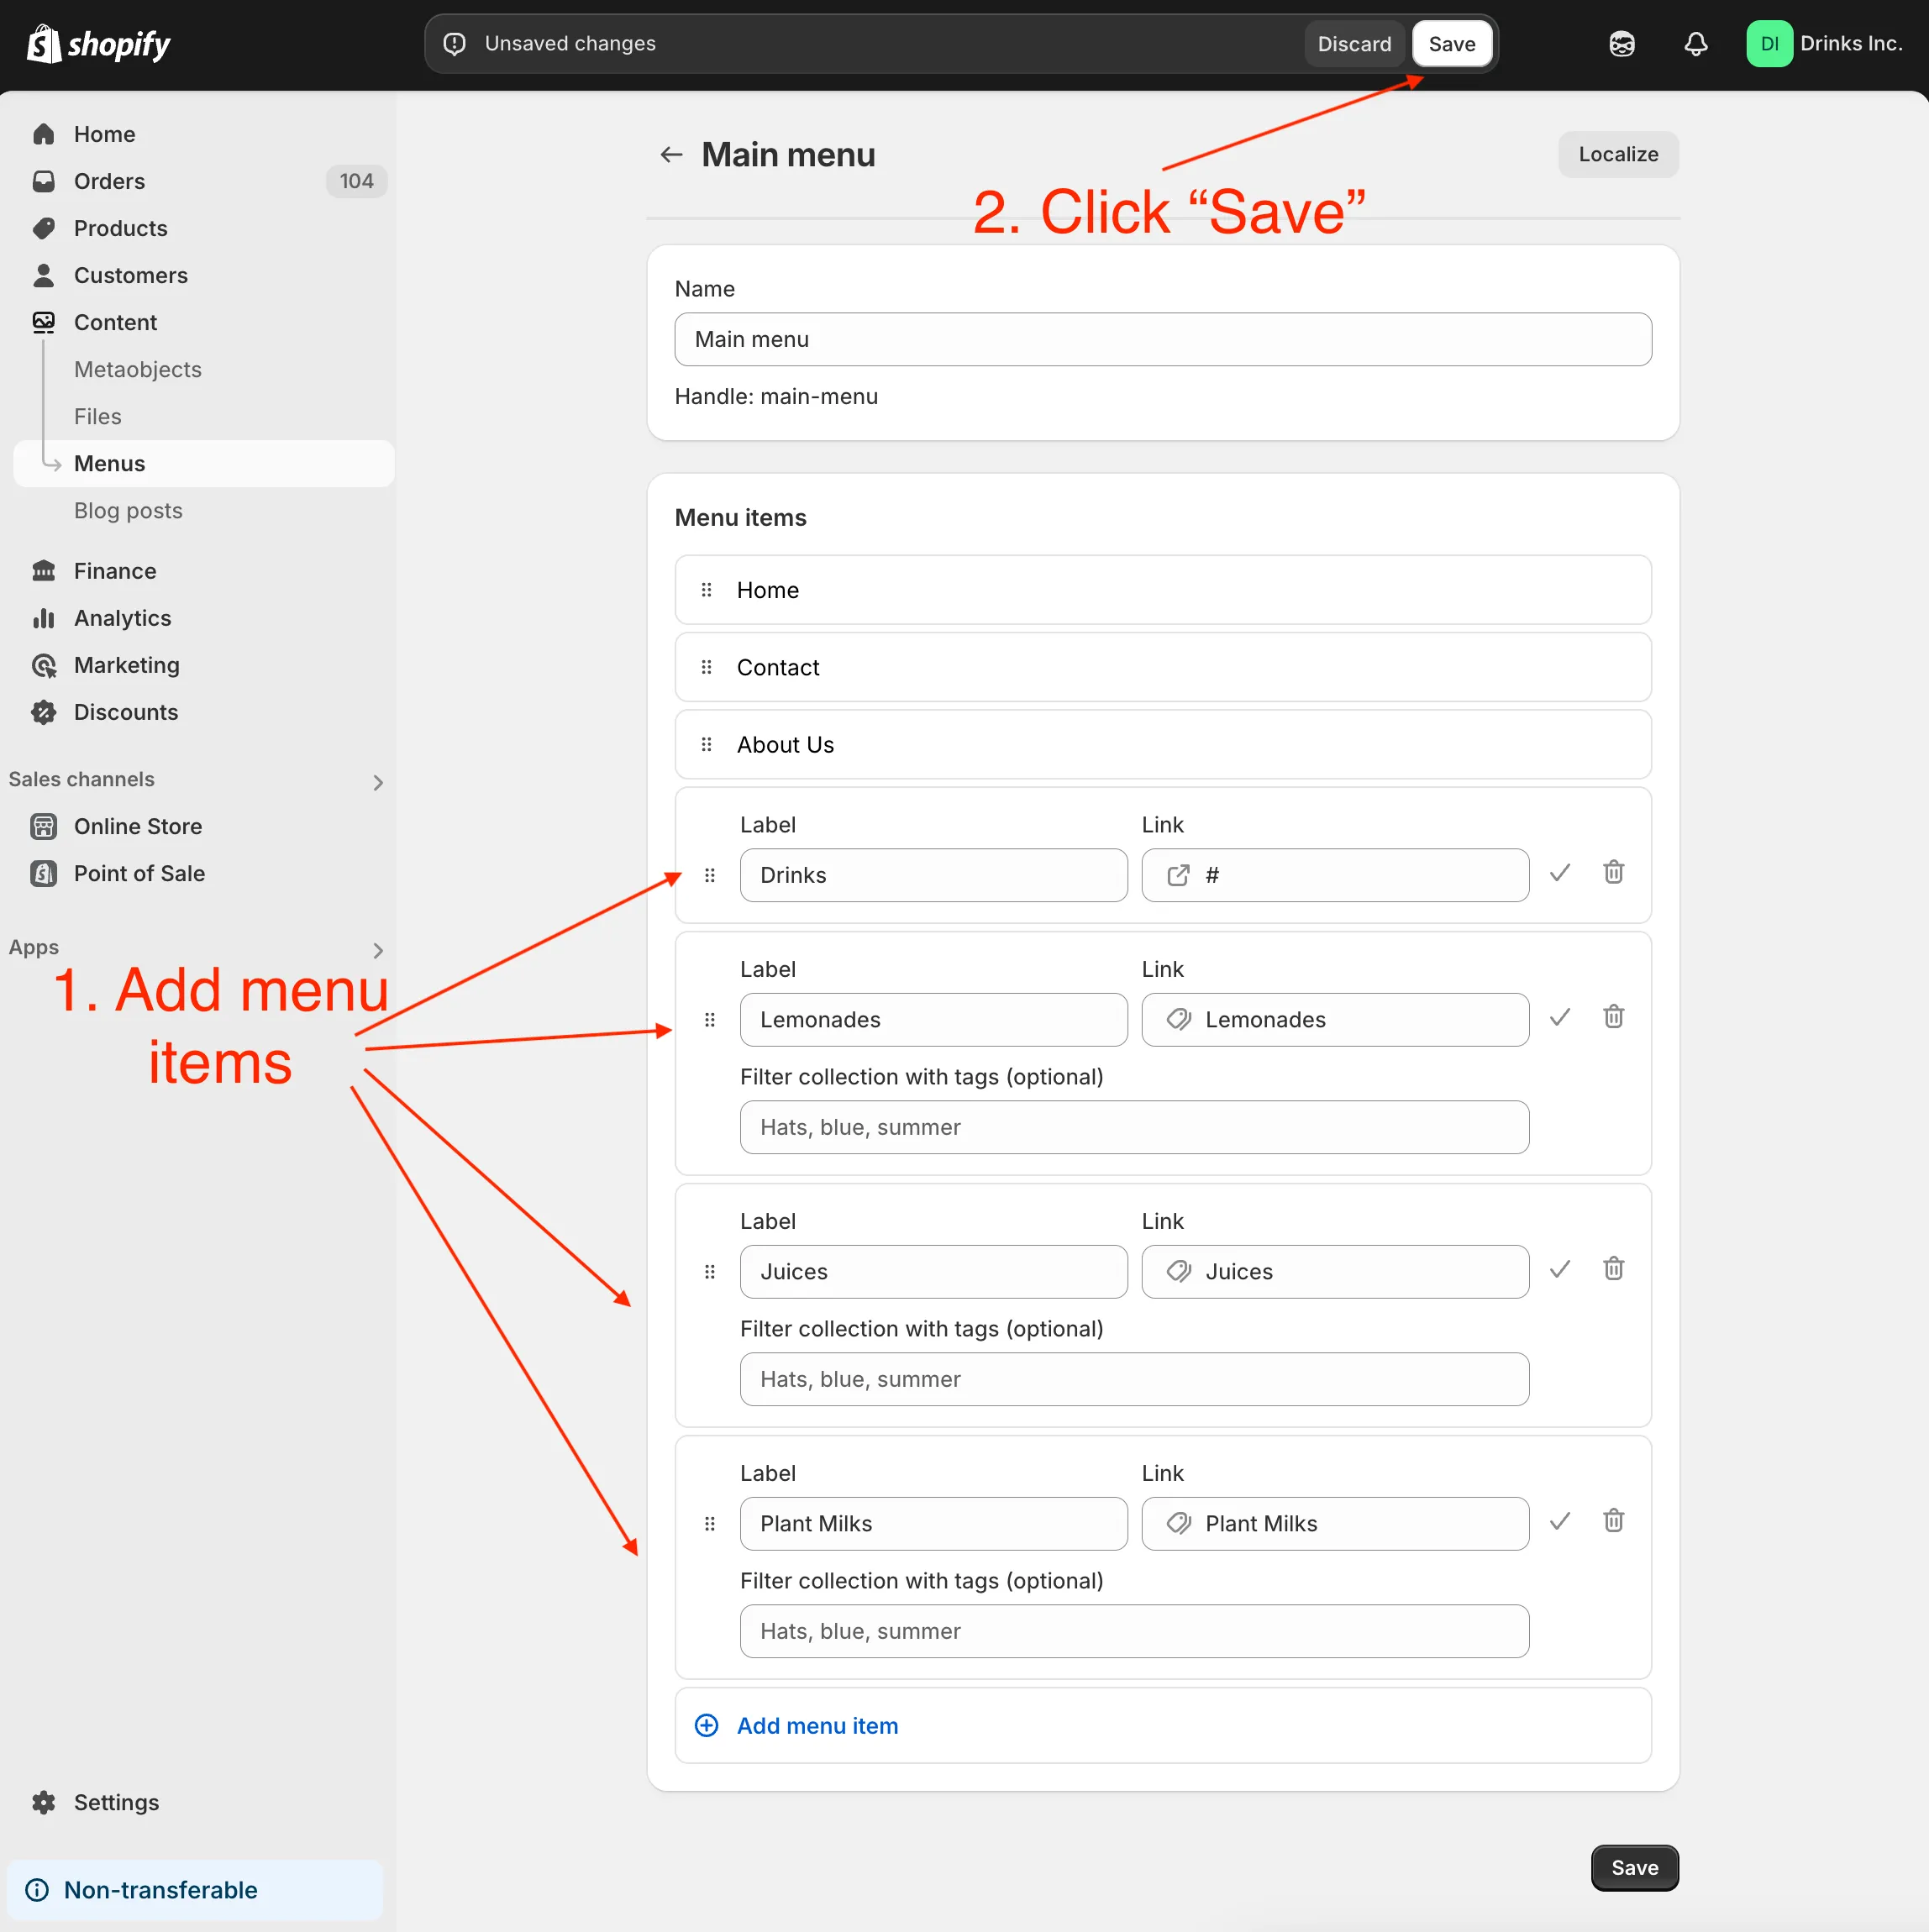Open the Drinks Inc. account menu
This screenshot has height=1932, width=1929.
(x=1826, y=43)
